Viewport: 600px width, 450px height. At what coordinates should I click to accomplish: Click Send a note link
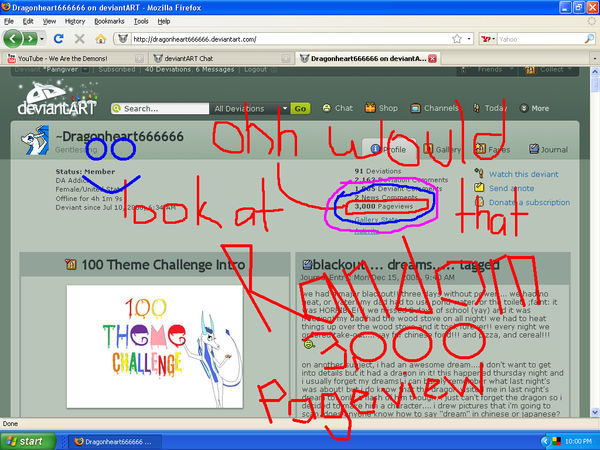tap(511, 188)
